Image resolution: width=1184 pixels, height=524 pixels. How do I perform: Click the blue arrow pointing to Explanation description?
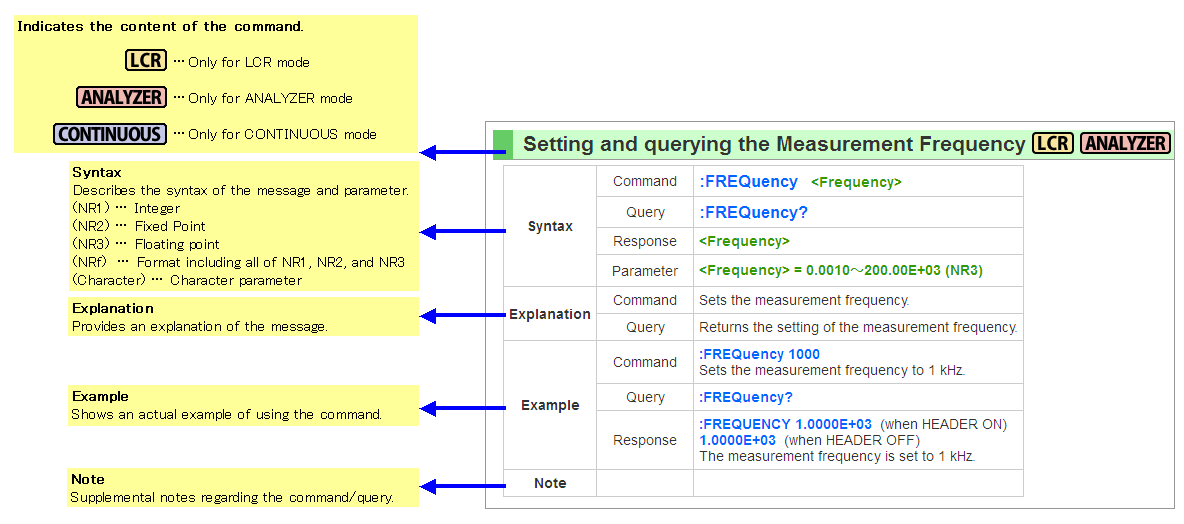[463, 316]
